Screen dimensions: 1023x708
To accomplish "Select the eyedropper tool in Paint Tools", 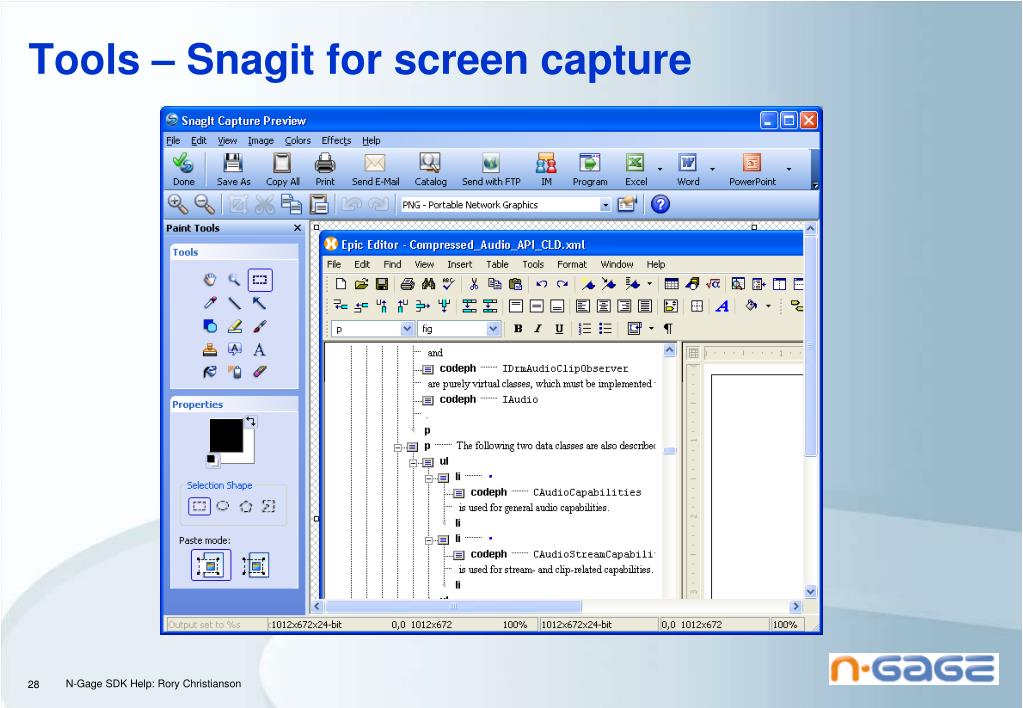I will (209, 303).
